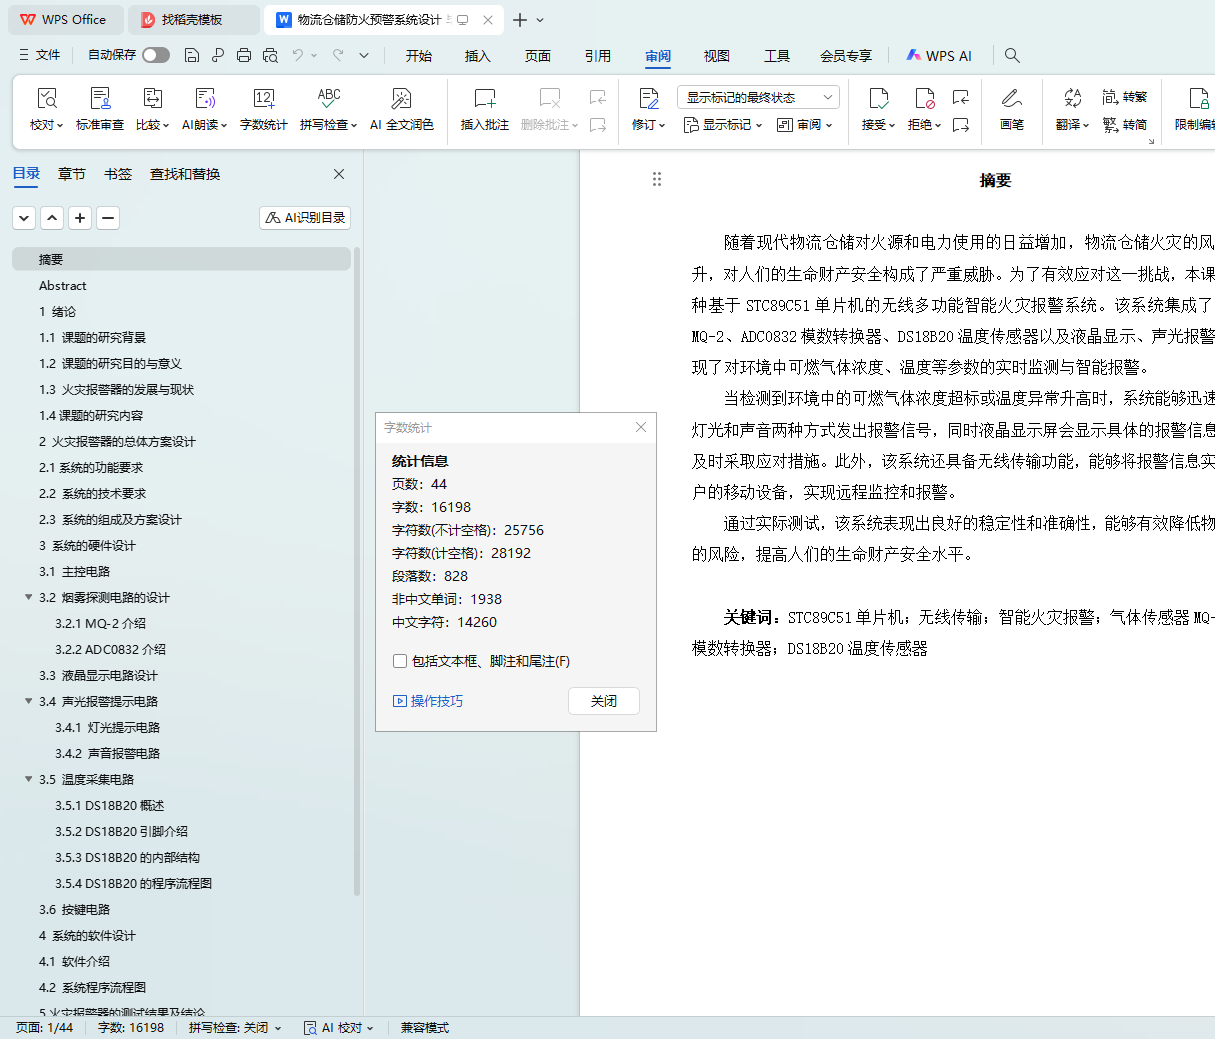Open the AI朗读 read-aloud tool
This screenshot has height=1039, width=1215.
(204, 99)
